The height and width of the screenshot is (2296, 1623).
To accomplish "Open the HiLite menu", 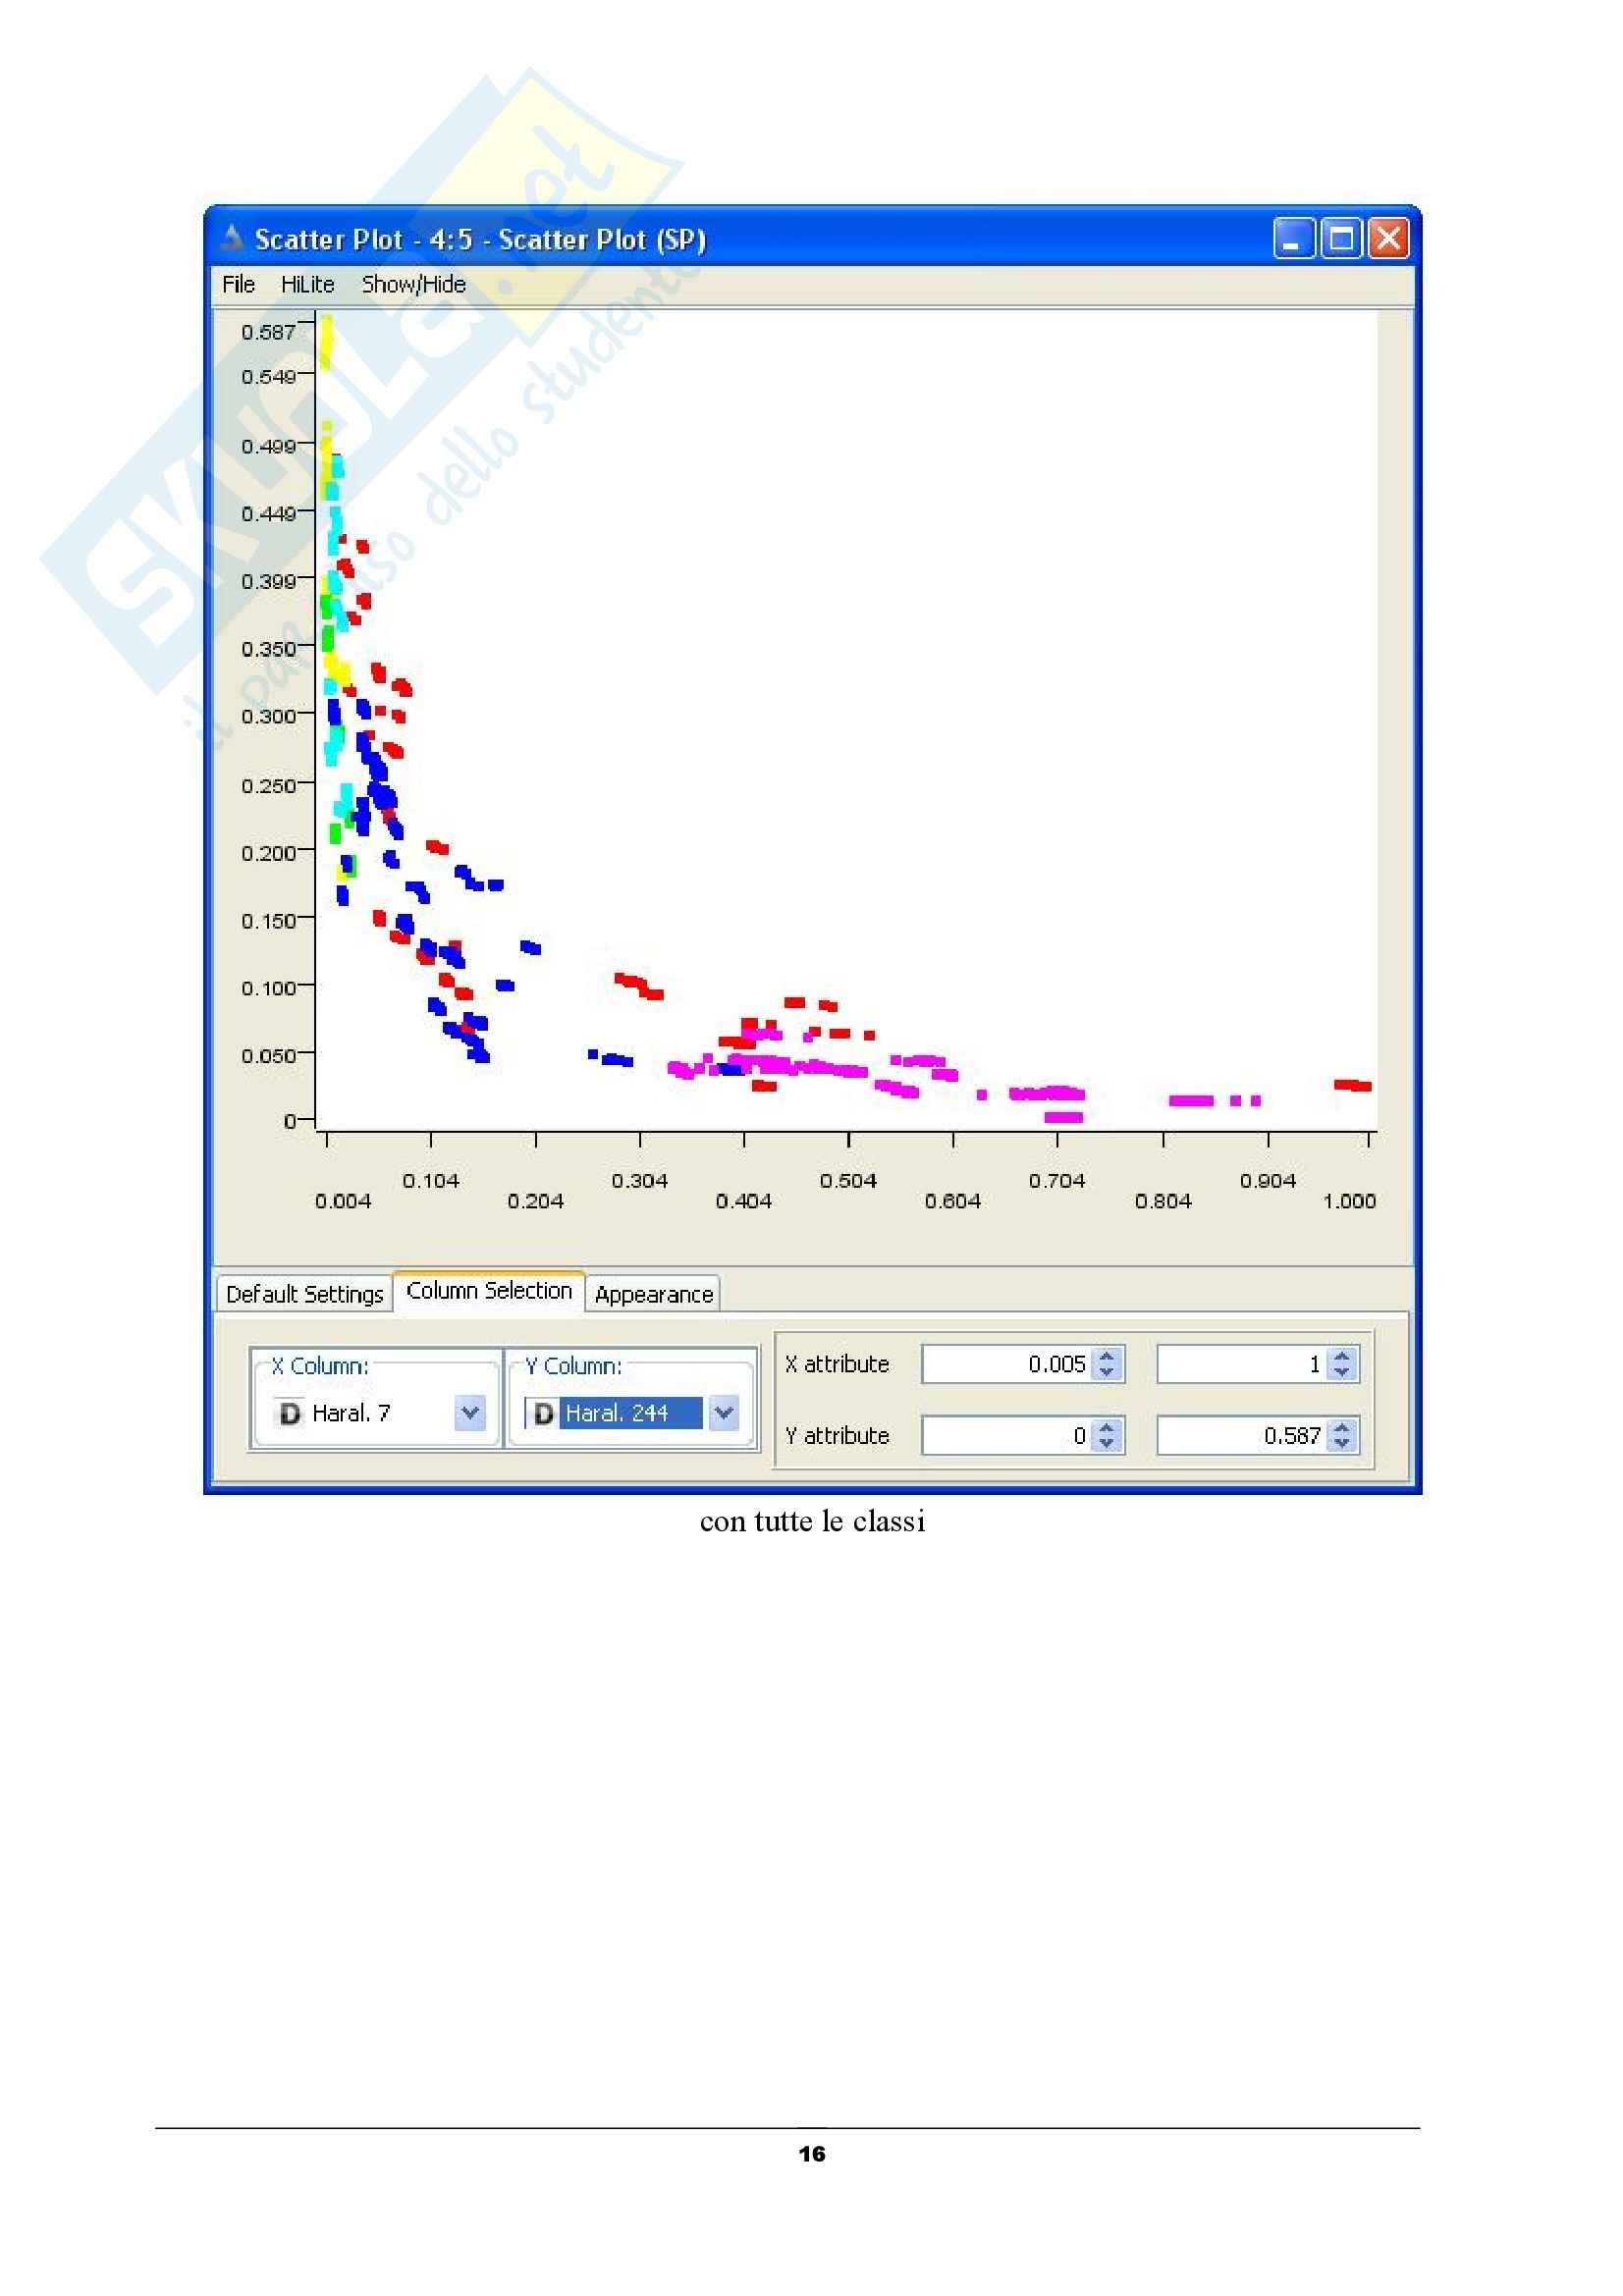I will coord(307,285).
